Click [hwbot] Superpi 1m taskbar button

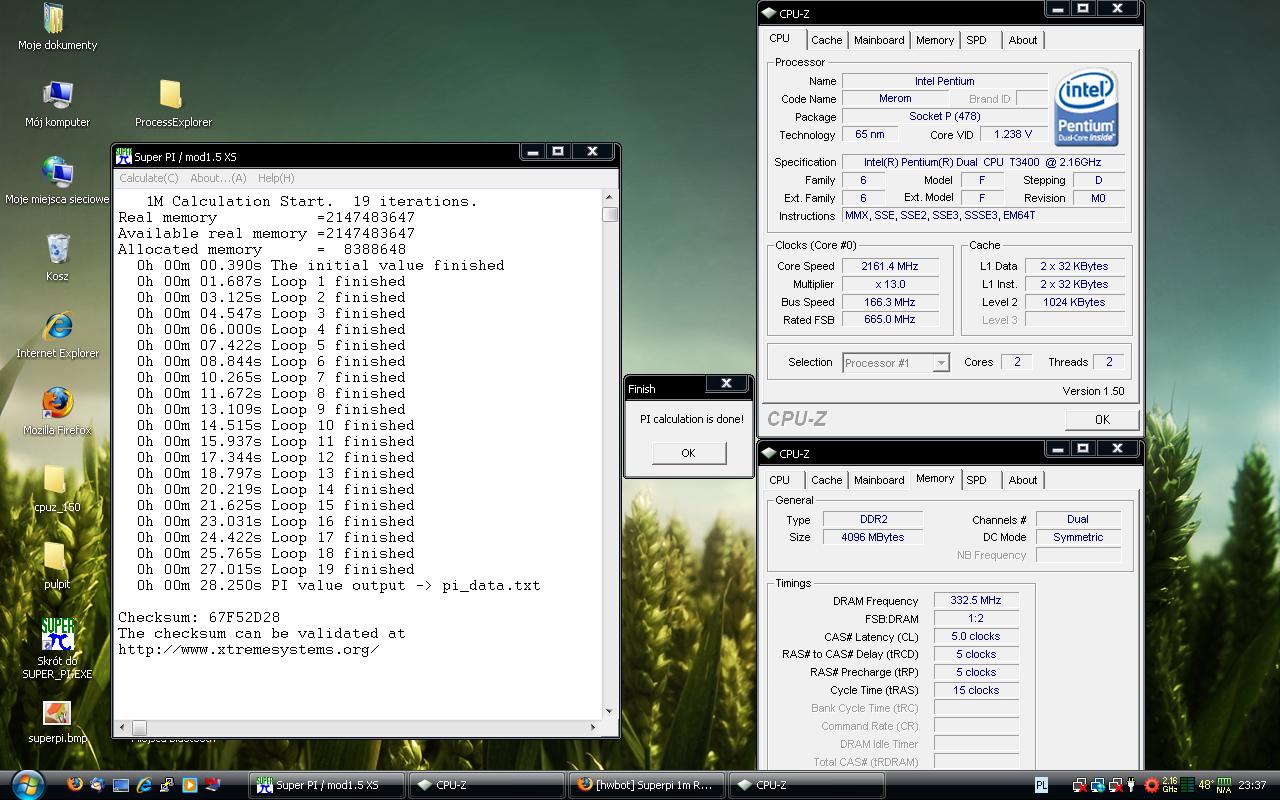(645, 785)
